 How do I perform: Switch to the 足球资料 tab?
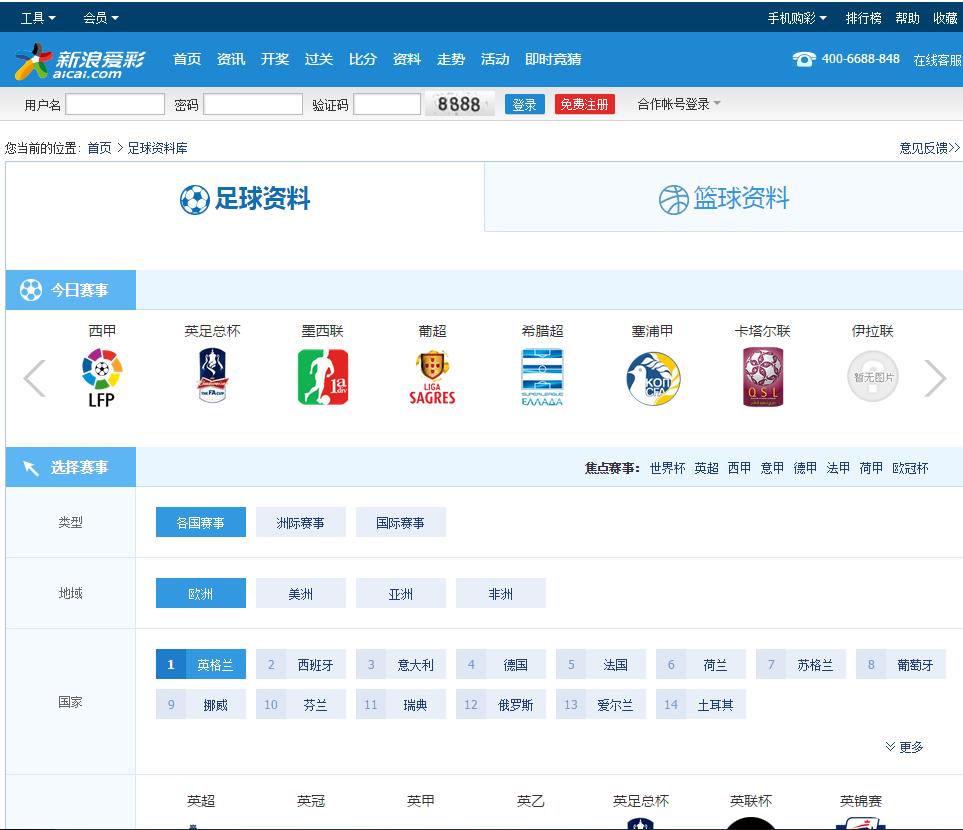point(245,198)
